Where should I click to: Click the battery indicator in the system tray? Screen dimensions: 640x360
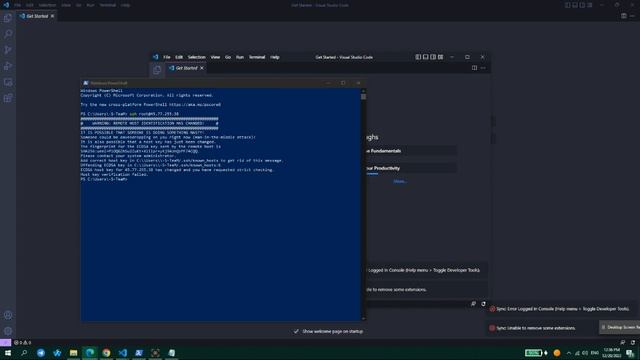point(533,353)
